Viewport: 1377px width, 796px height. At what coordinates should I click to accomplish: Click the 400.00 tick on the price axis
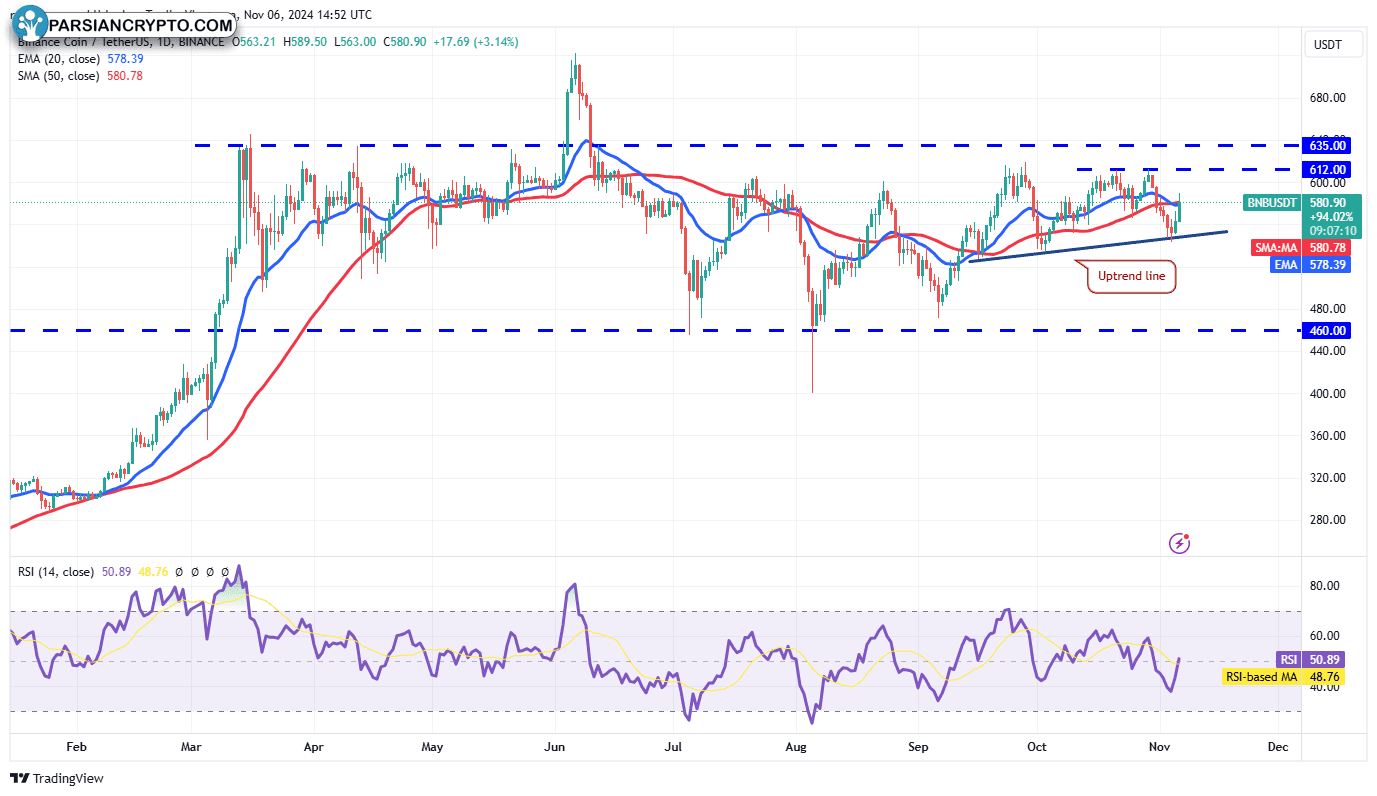point(1328,394)
